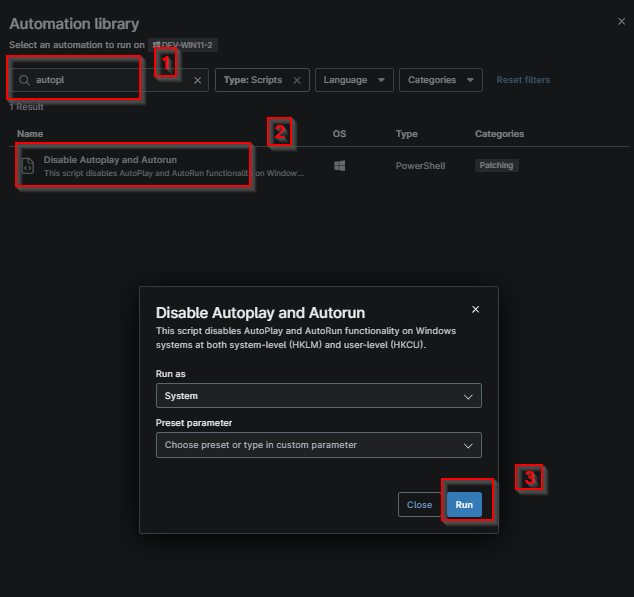Image resolution: width=634 pixels, height=597 pixels.
Task: Open the Language filter dropdown
Action: tap(354, 80)
